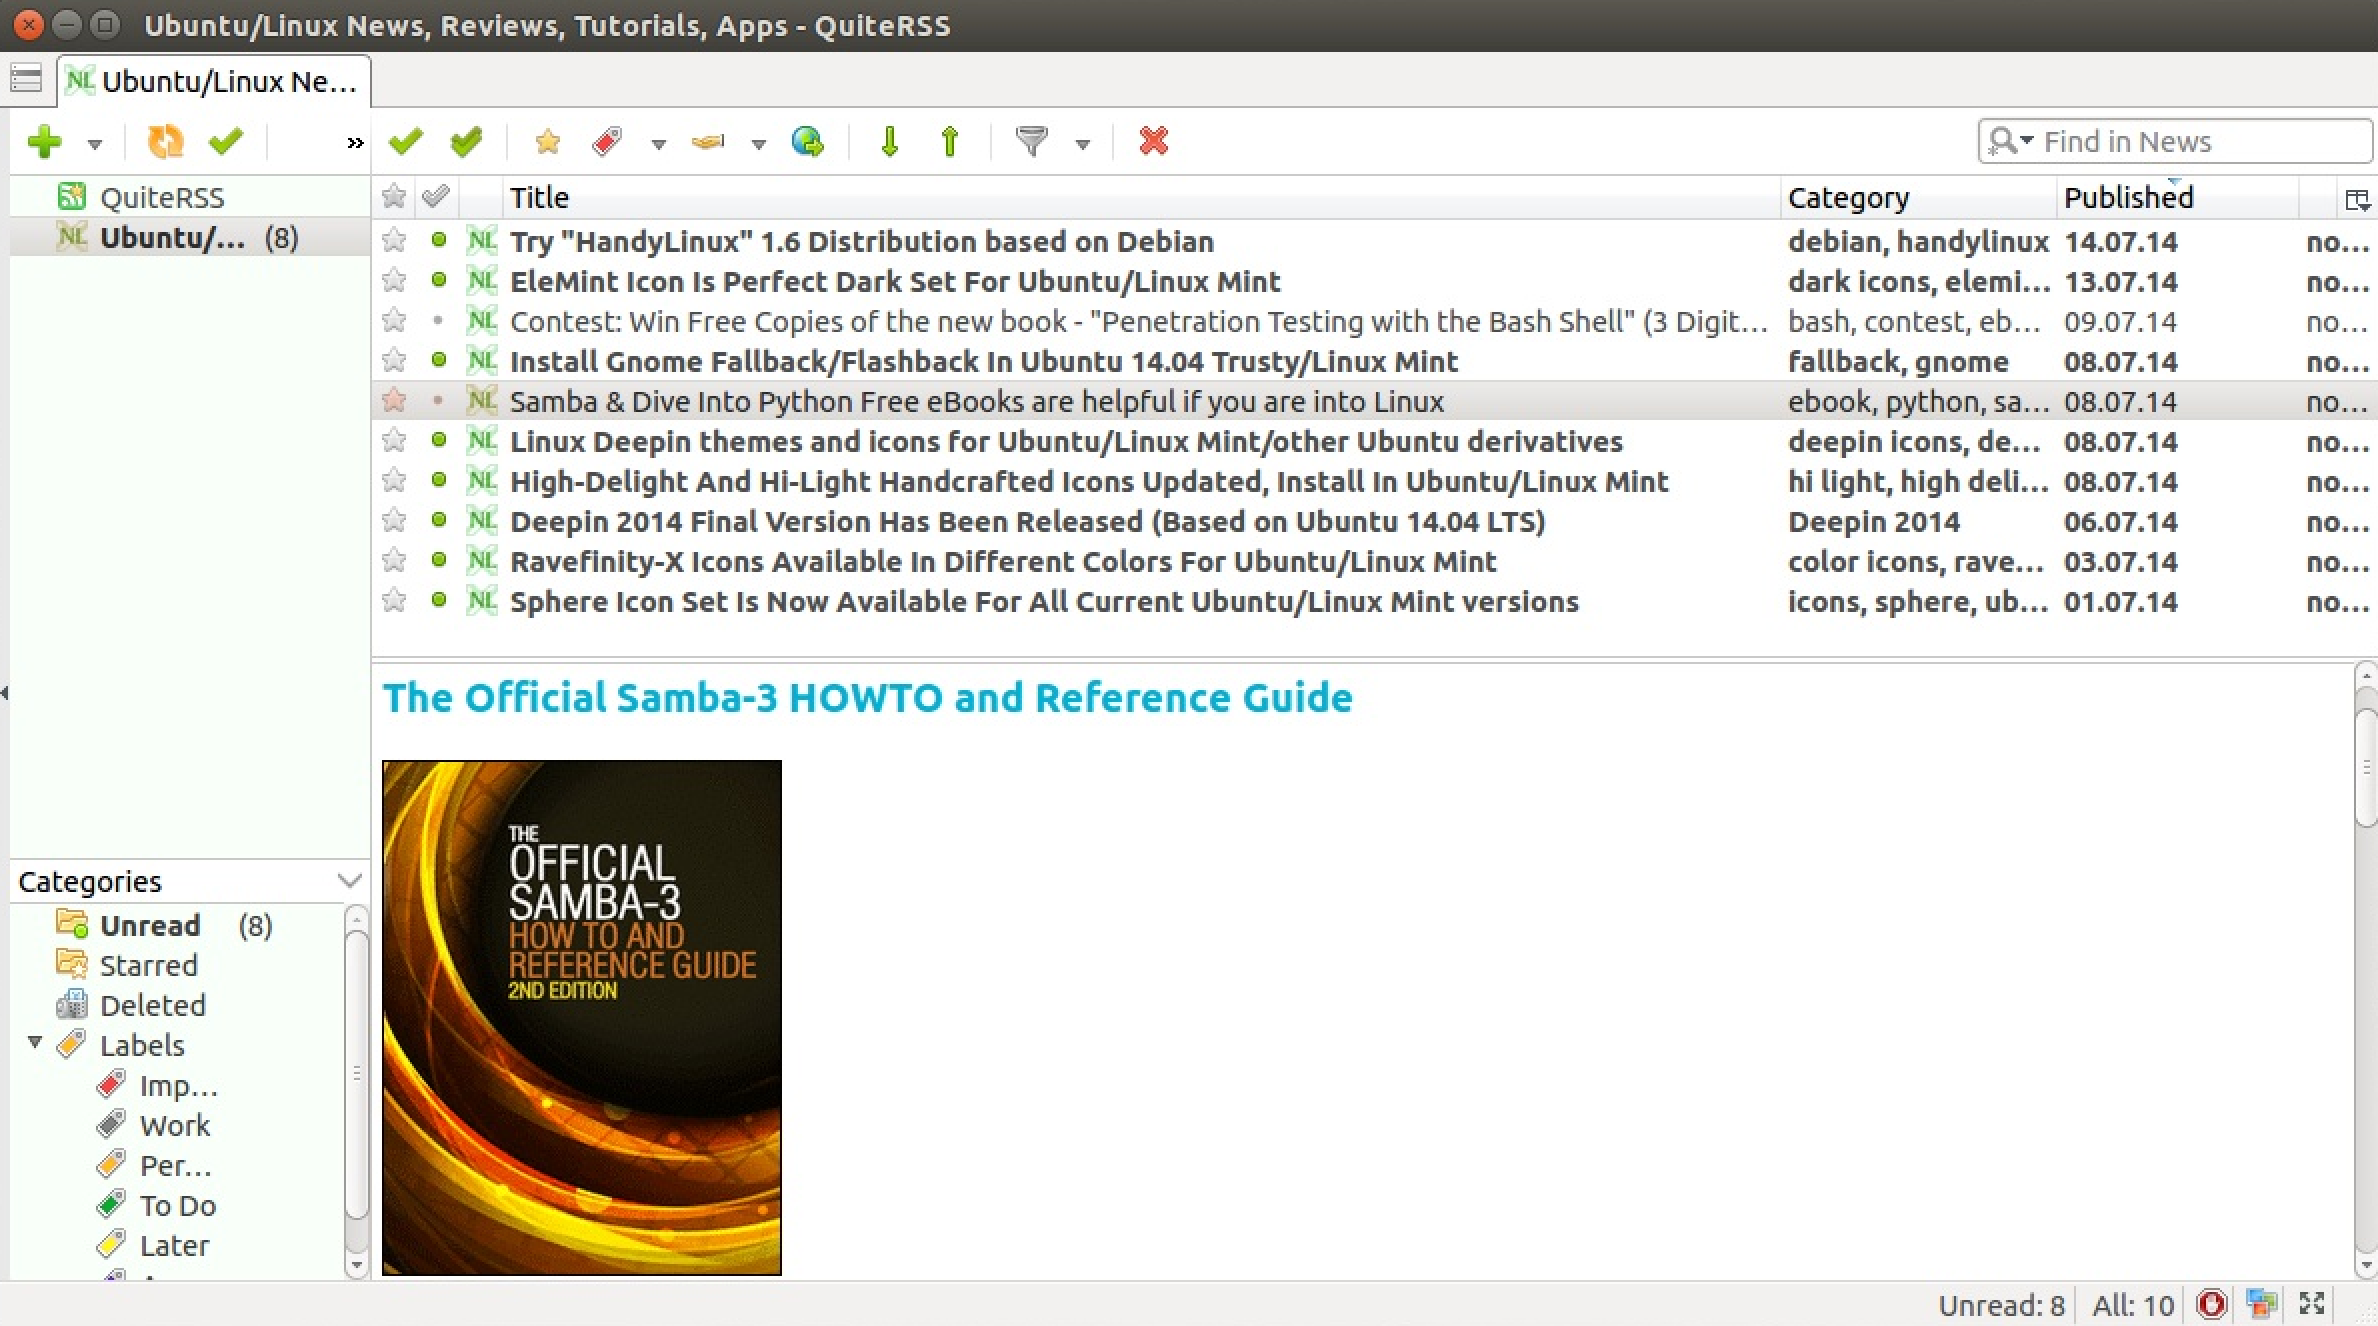This screenshot has width=2378, height=1326.
Task: Share the news using the hand share icon
Action: (708, 142)
